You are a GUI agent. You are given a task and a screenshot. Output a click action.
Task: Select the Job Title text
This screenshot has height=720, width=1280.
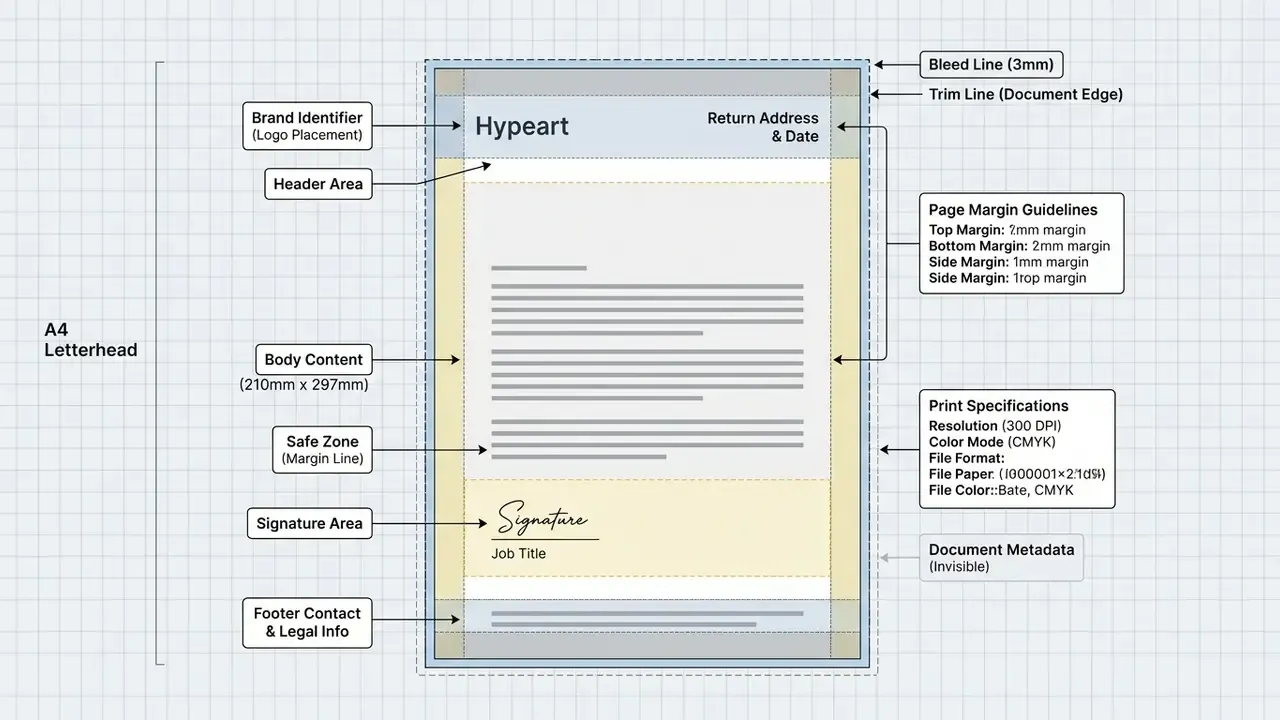(518, 553)
